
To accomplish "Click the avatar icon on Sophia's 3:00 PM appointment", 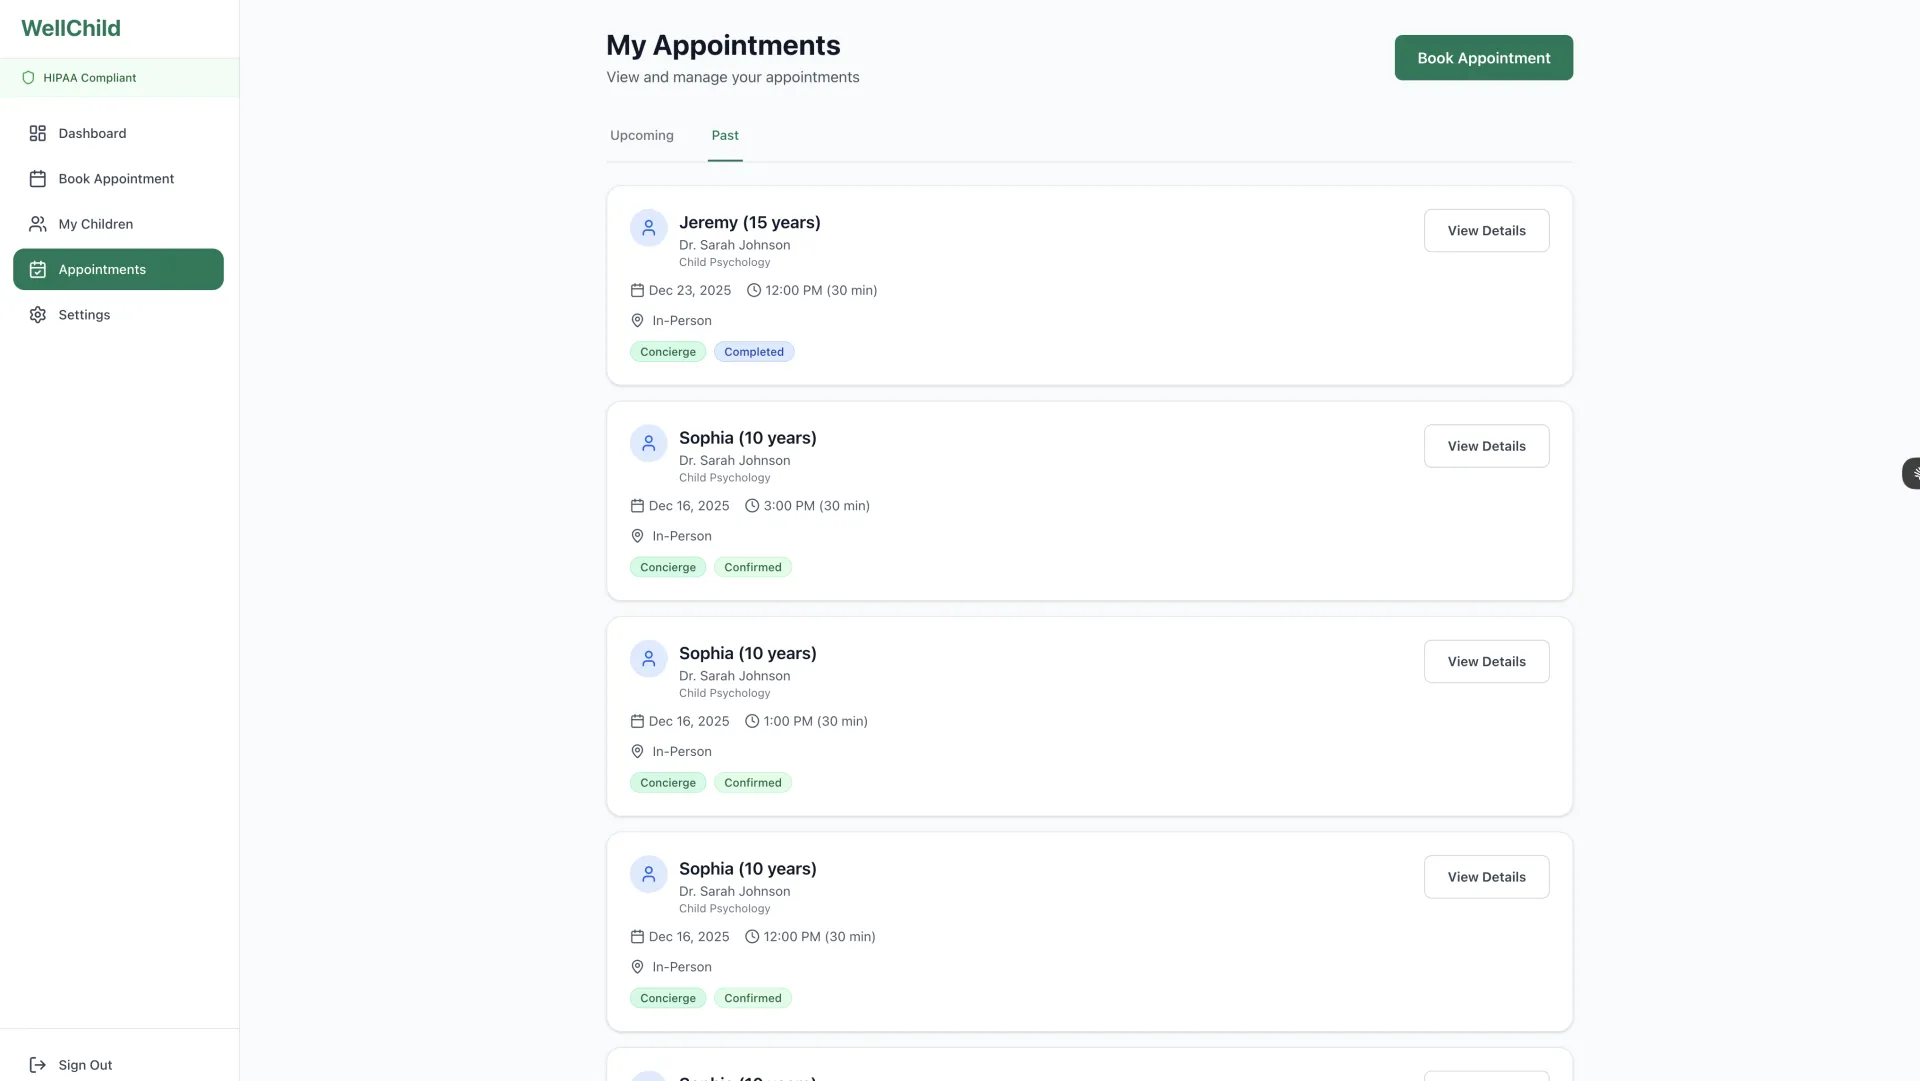I will coord(648,443).
